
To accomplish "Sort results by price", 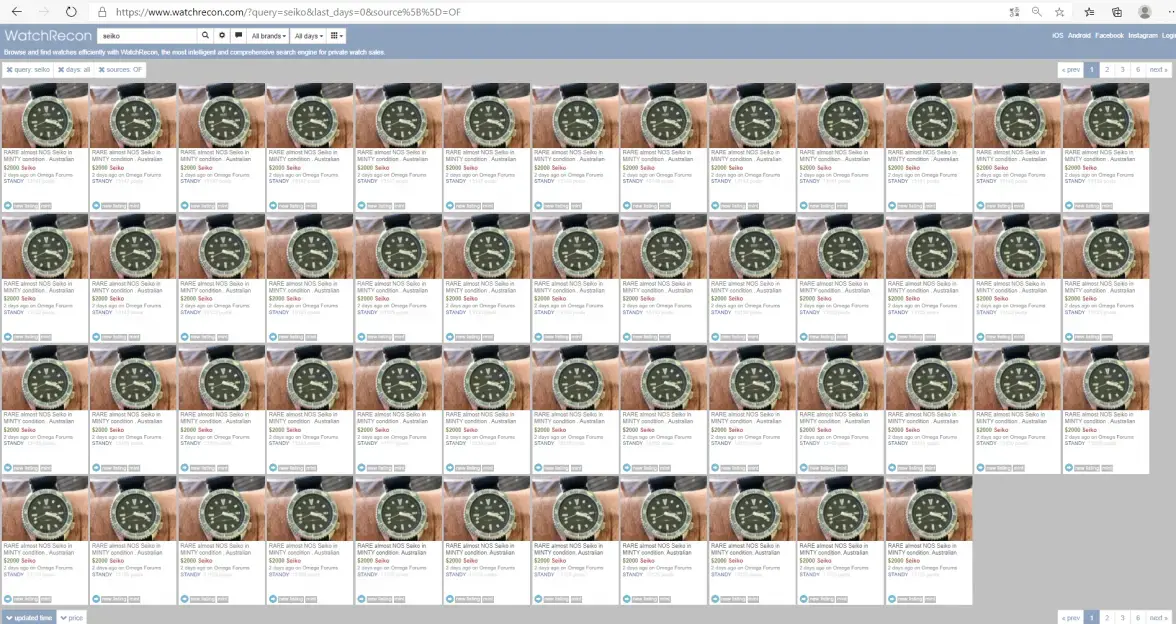I will click(71, 618).
